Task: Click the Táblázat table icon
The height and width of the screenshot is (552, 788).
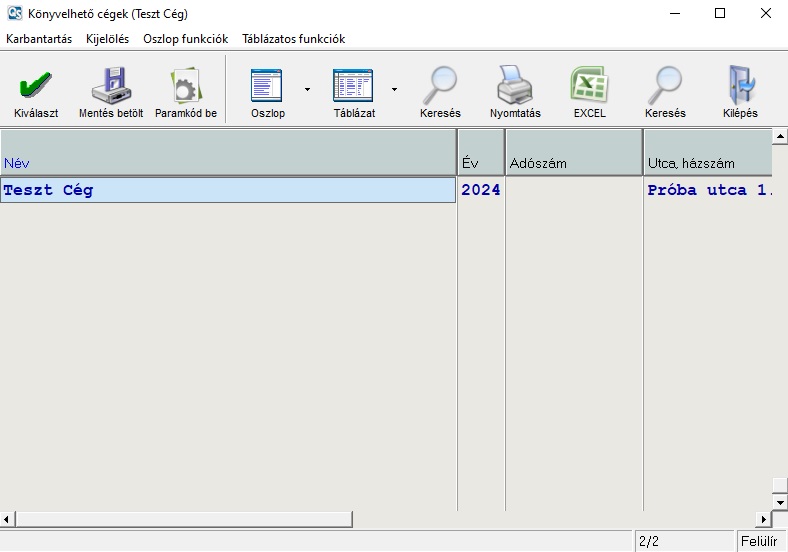Action: pos(353,87)
